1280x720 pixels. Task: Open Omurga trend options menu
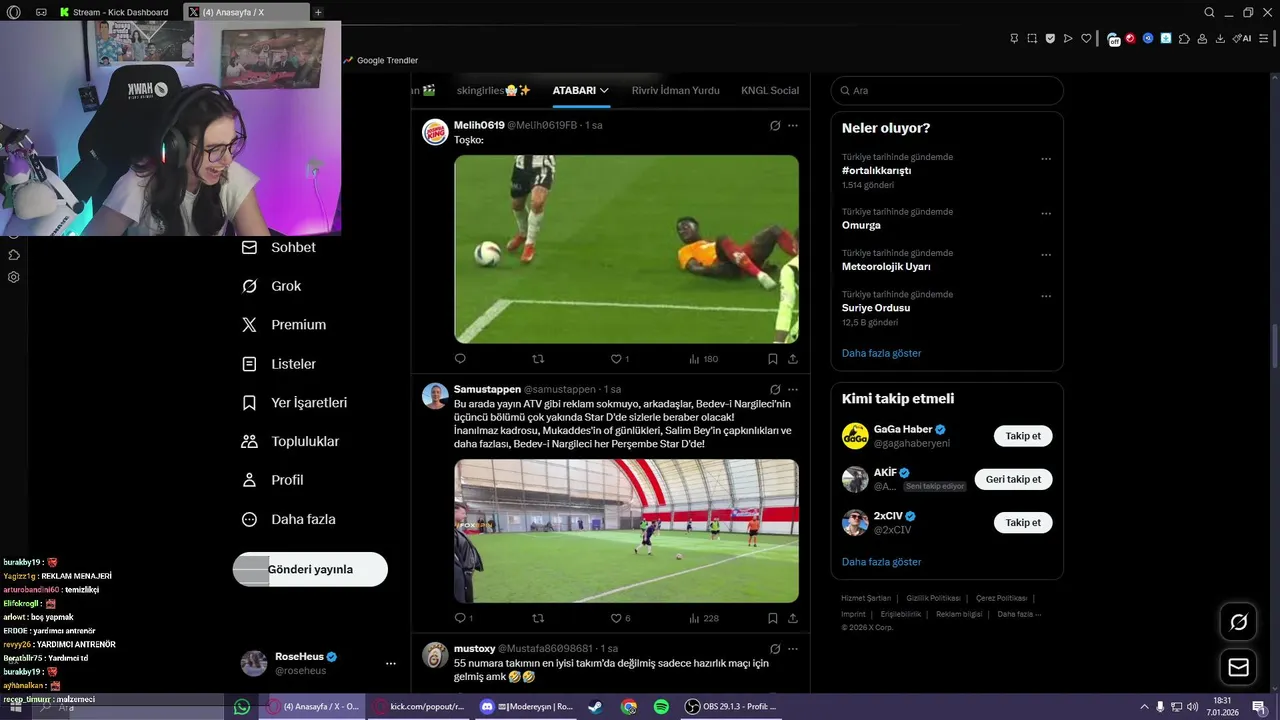point(1046,214)
